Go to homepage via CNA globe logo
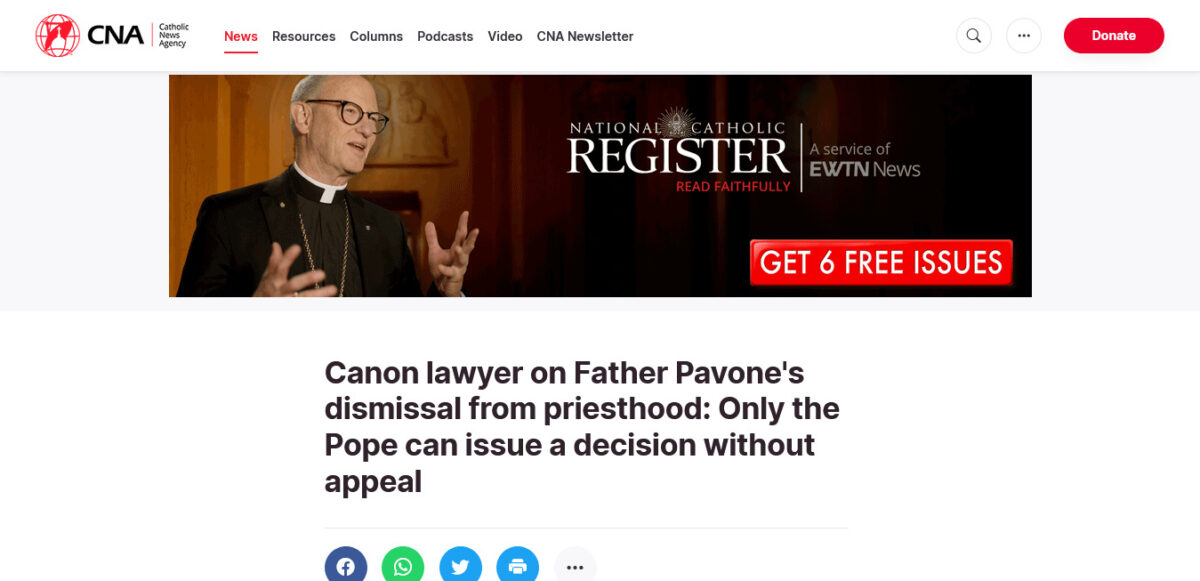 (x=57, y=35)
